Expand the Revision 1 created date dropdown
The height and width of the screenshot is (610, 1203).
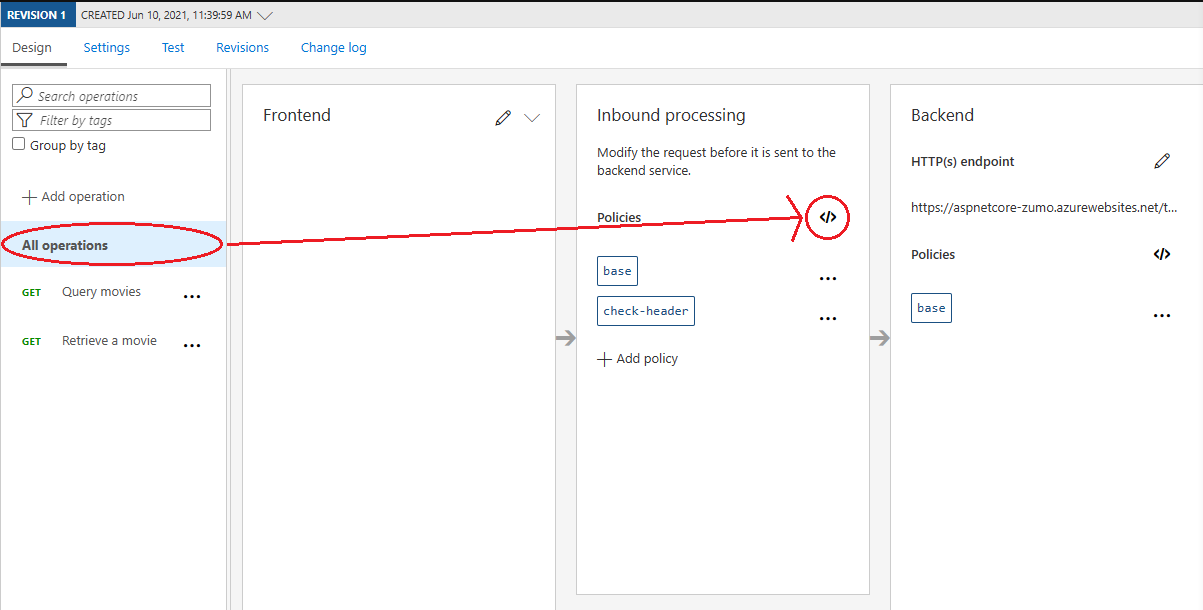264,15
